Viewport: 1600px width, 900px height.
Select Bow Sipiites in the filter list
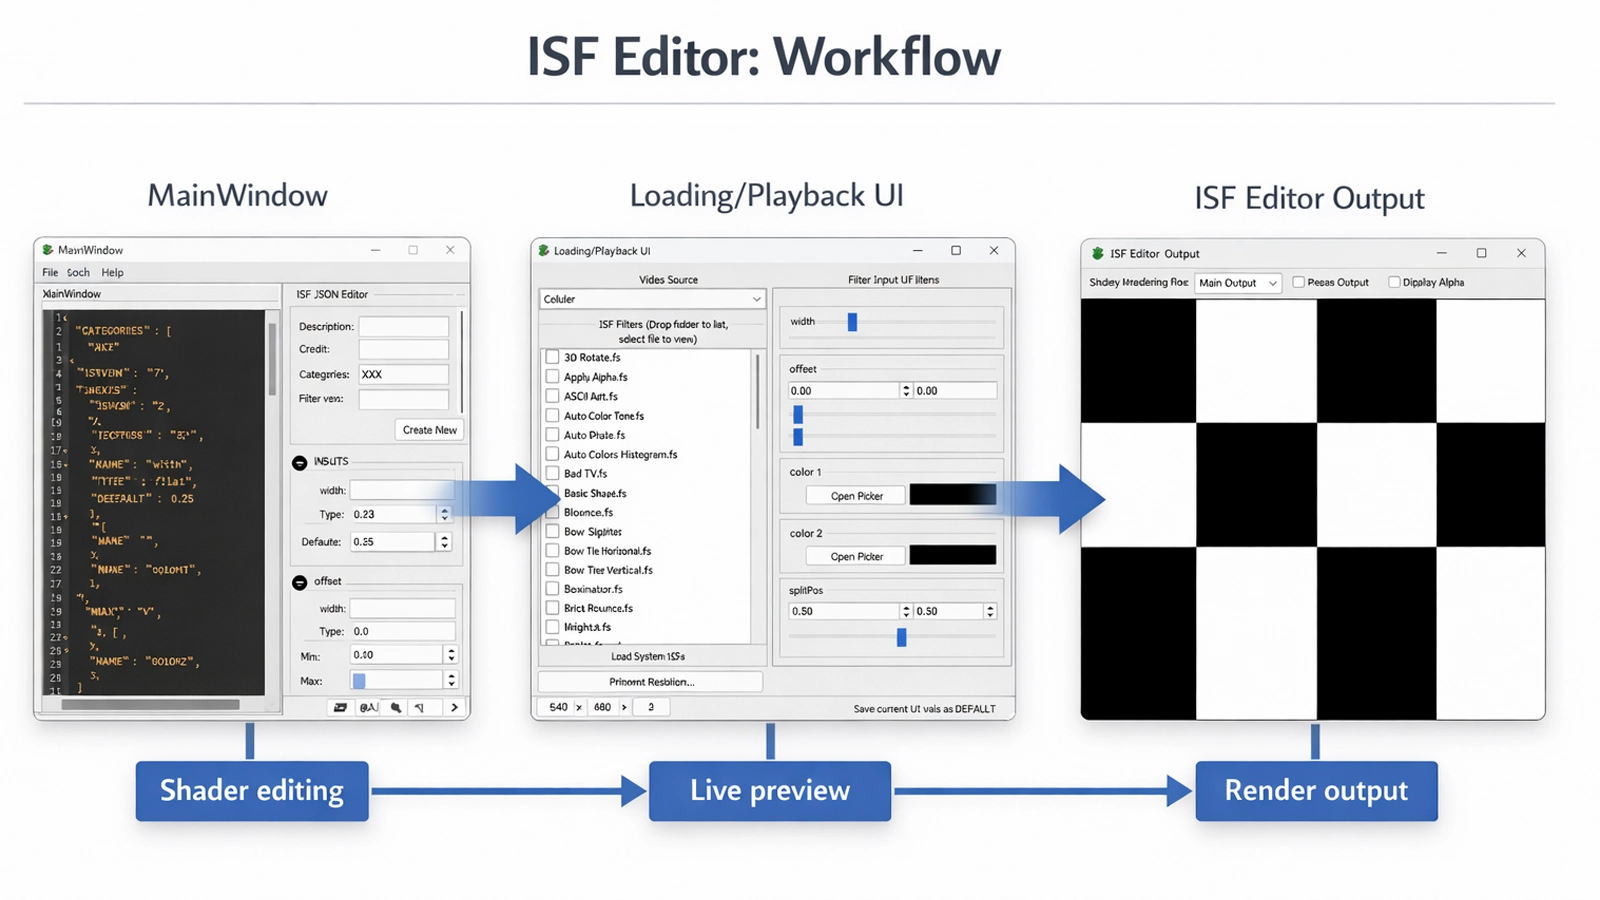[x=593, y=532]
